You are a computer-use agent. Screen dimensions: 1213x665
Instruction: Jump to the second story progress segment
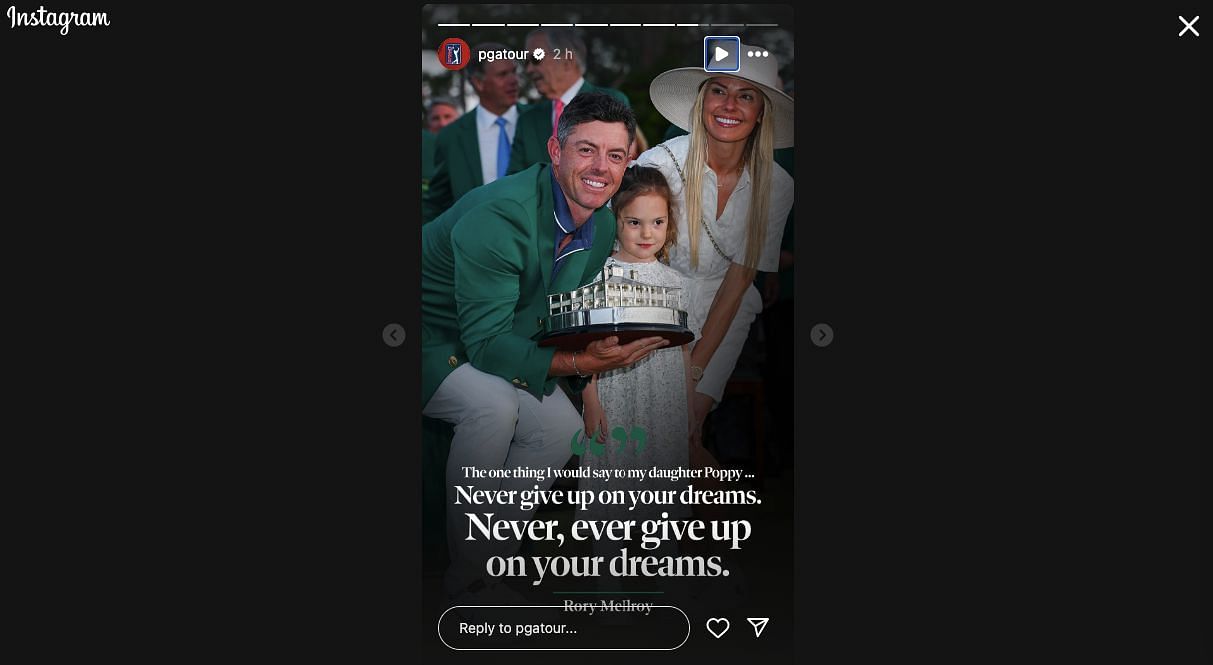[488, 25]
